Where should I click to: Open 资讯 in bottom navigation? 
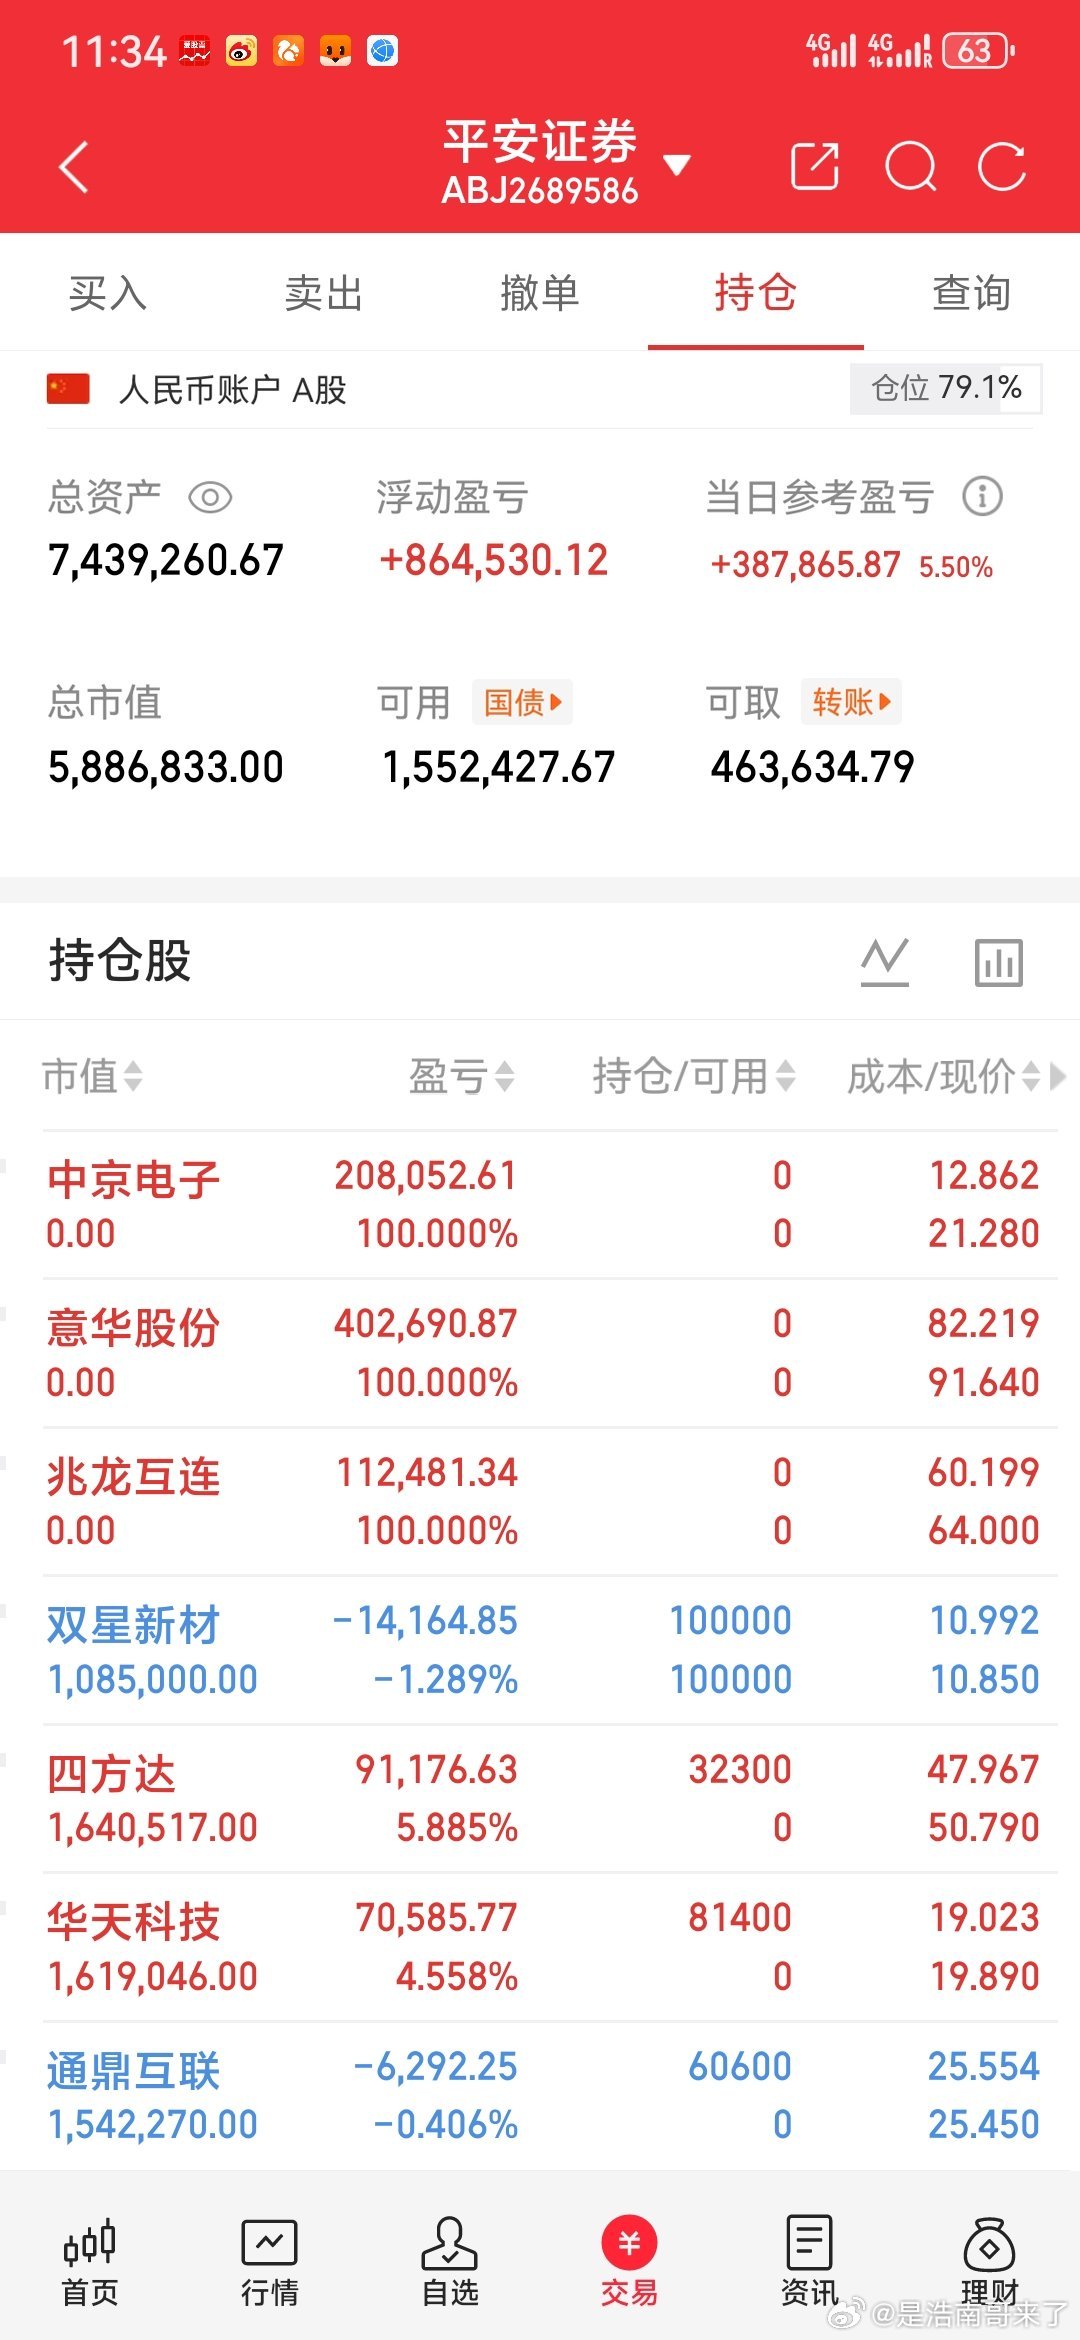click(x=810, y=2263)
